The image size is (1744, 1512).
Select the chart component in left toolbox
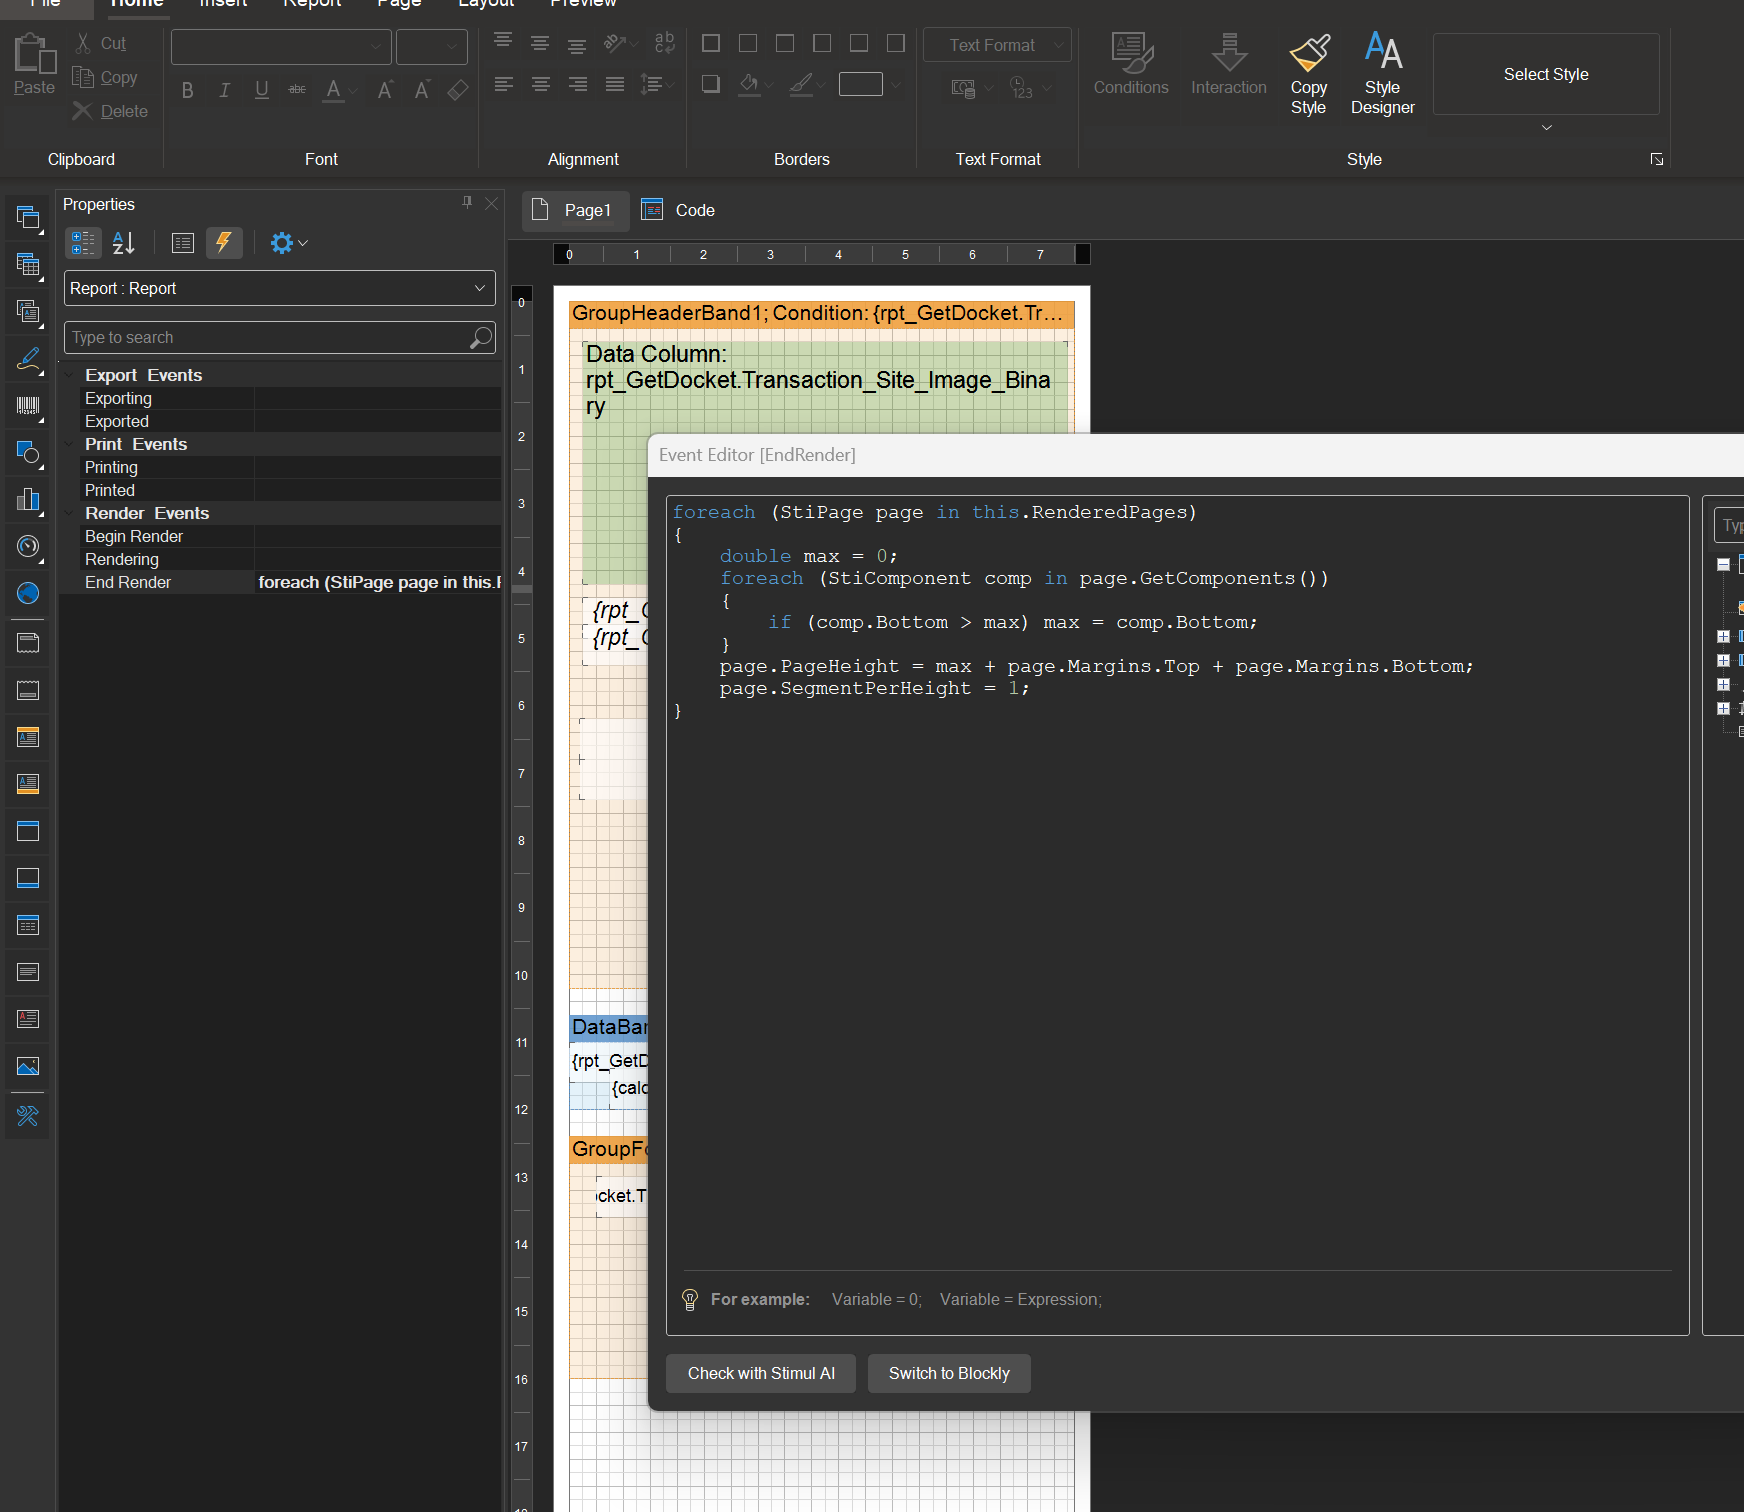28,499
